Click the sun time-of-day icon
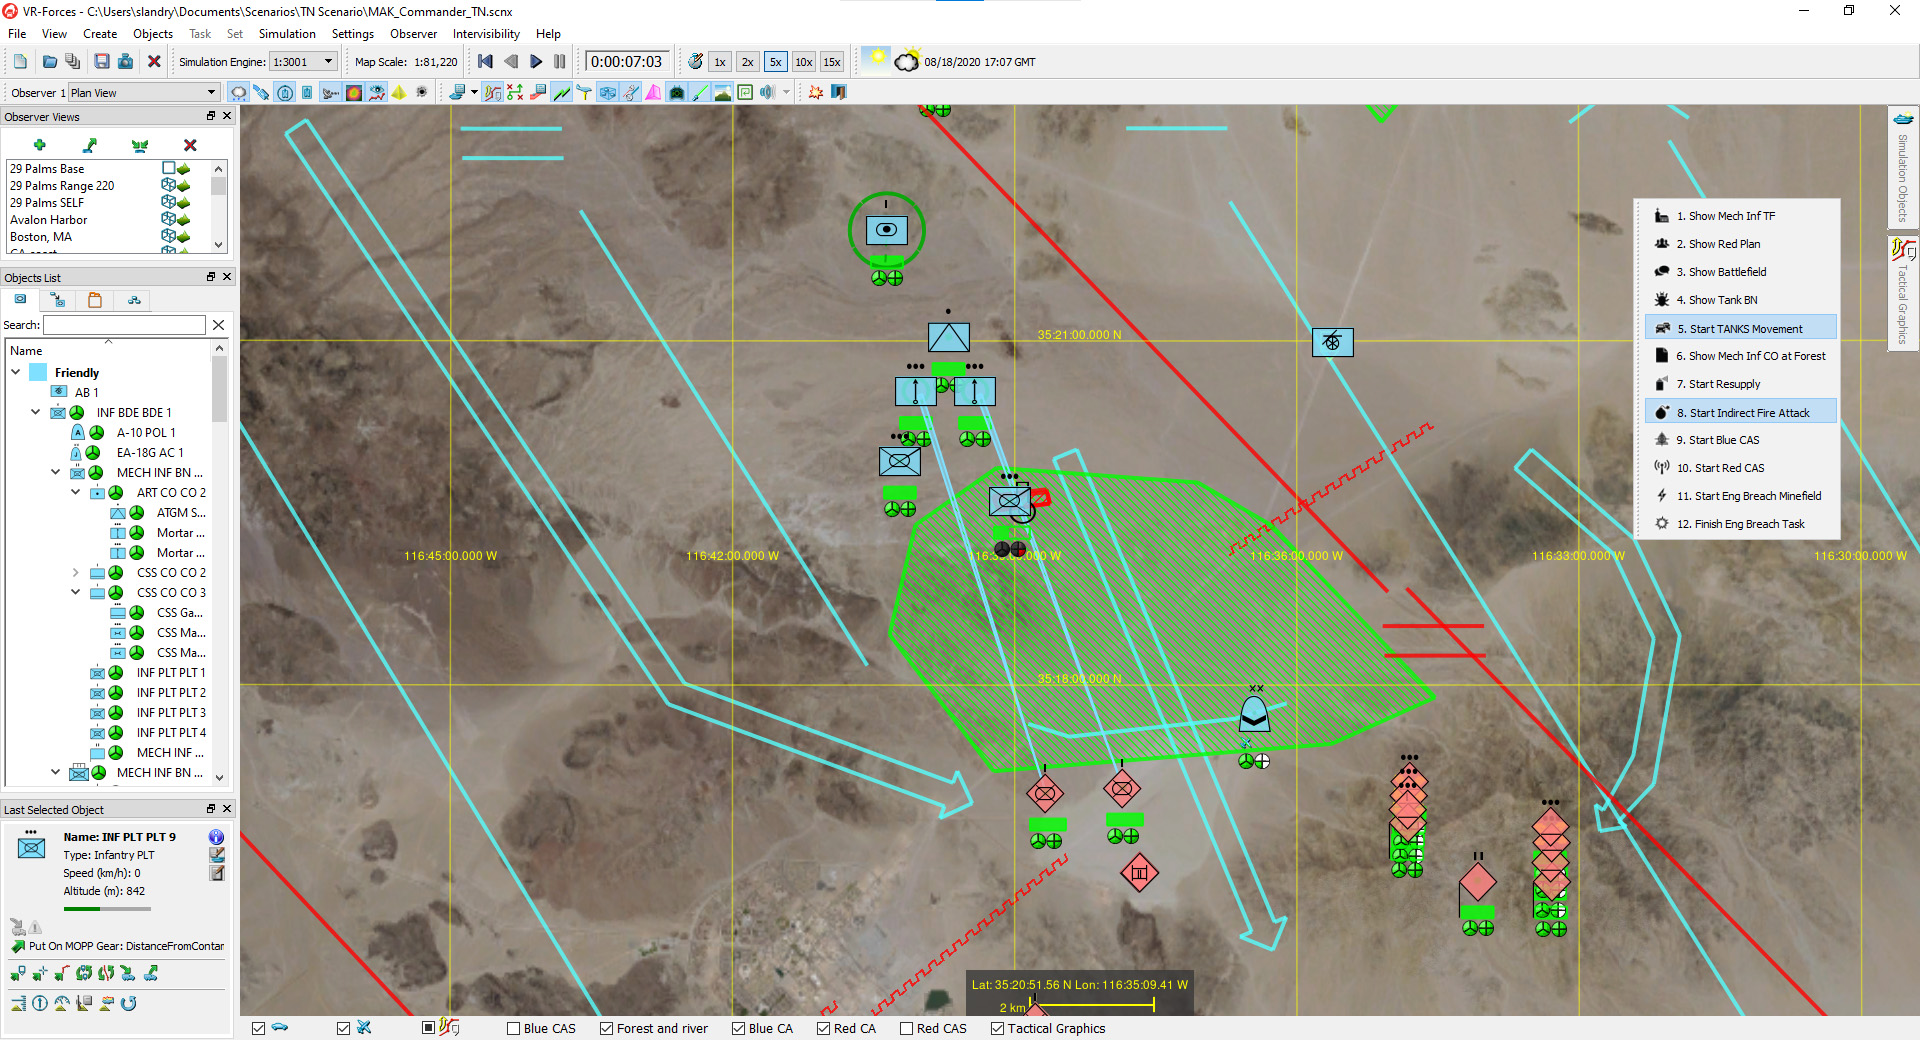 pos(877,60)
